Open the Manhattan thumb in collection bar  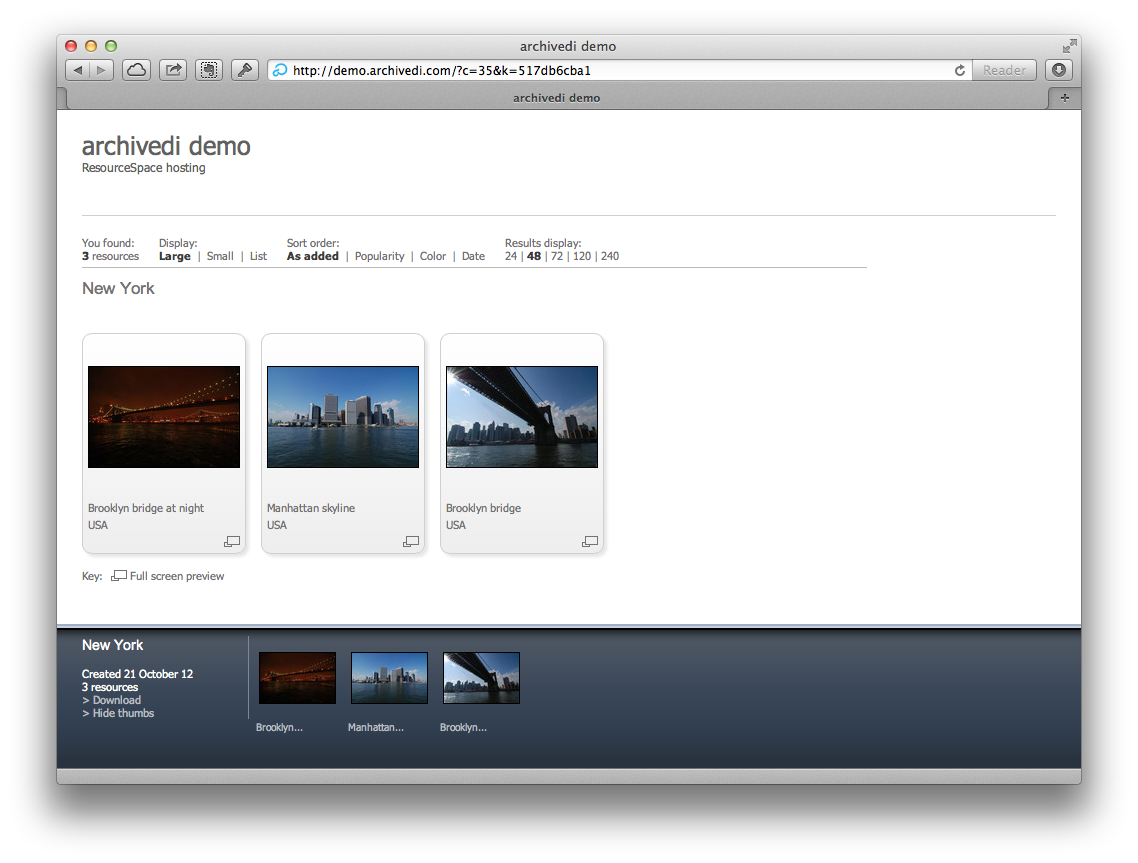[x=390, y=678]
